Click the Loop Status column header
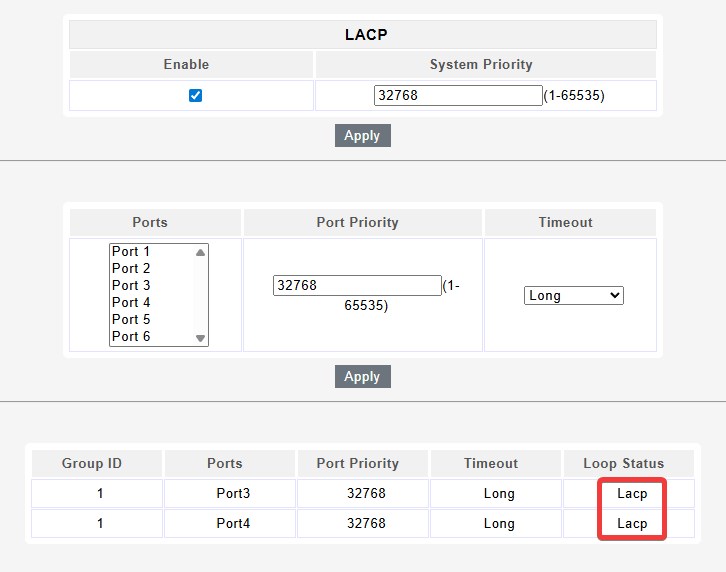This screenshot has width=726, height=572. 624,464
